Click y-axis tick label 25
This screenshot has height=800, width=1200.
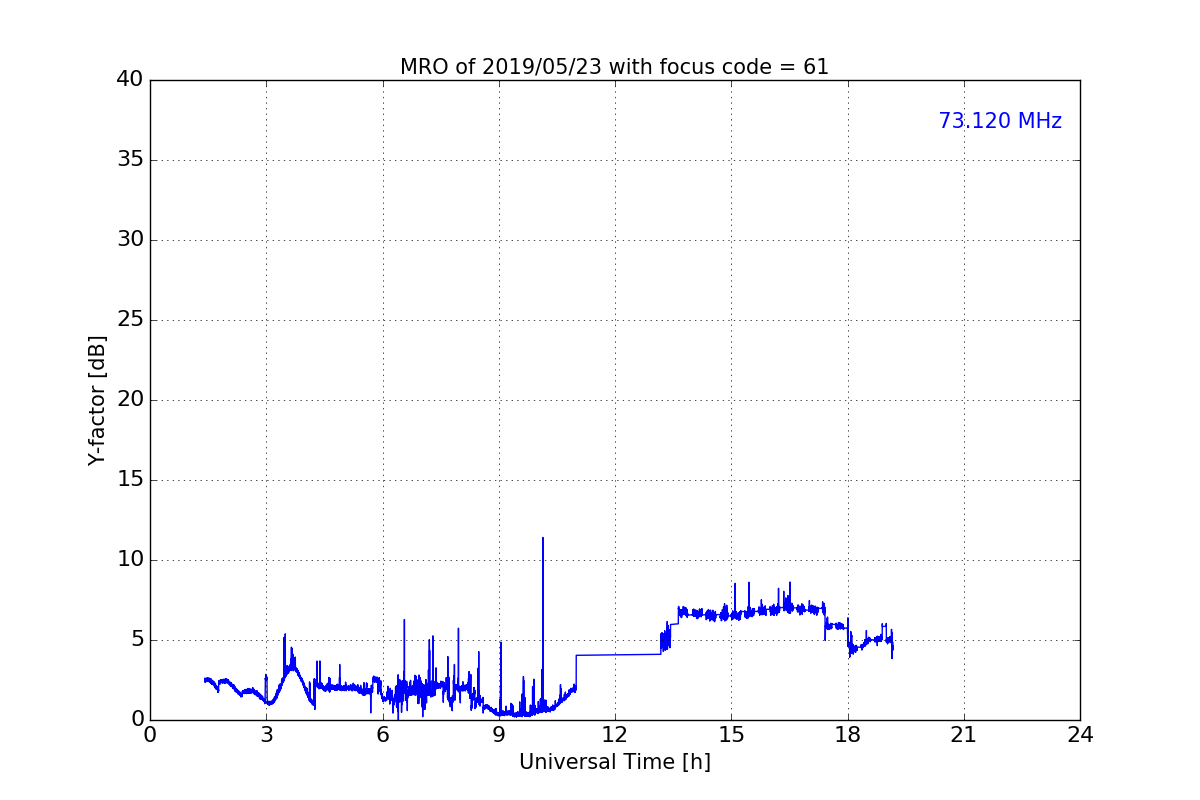129,320
